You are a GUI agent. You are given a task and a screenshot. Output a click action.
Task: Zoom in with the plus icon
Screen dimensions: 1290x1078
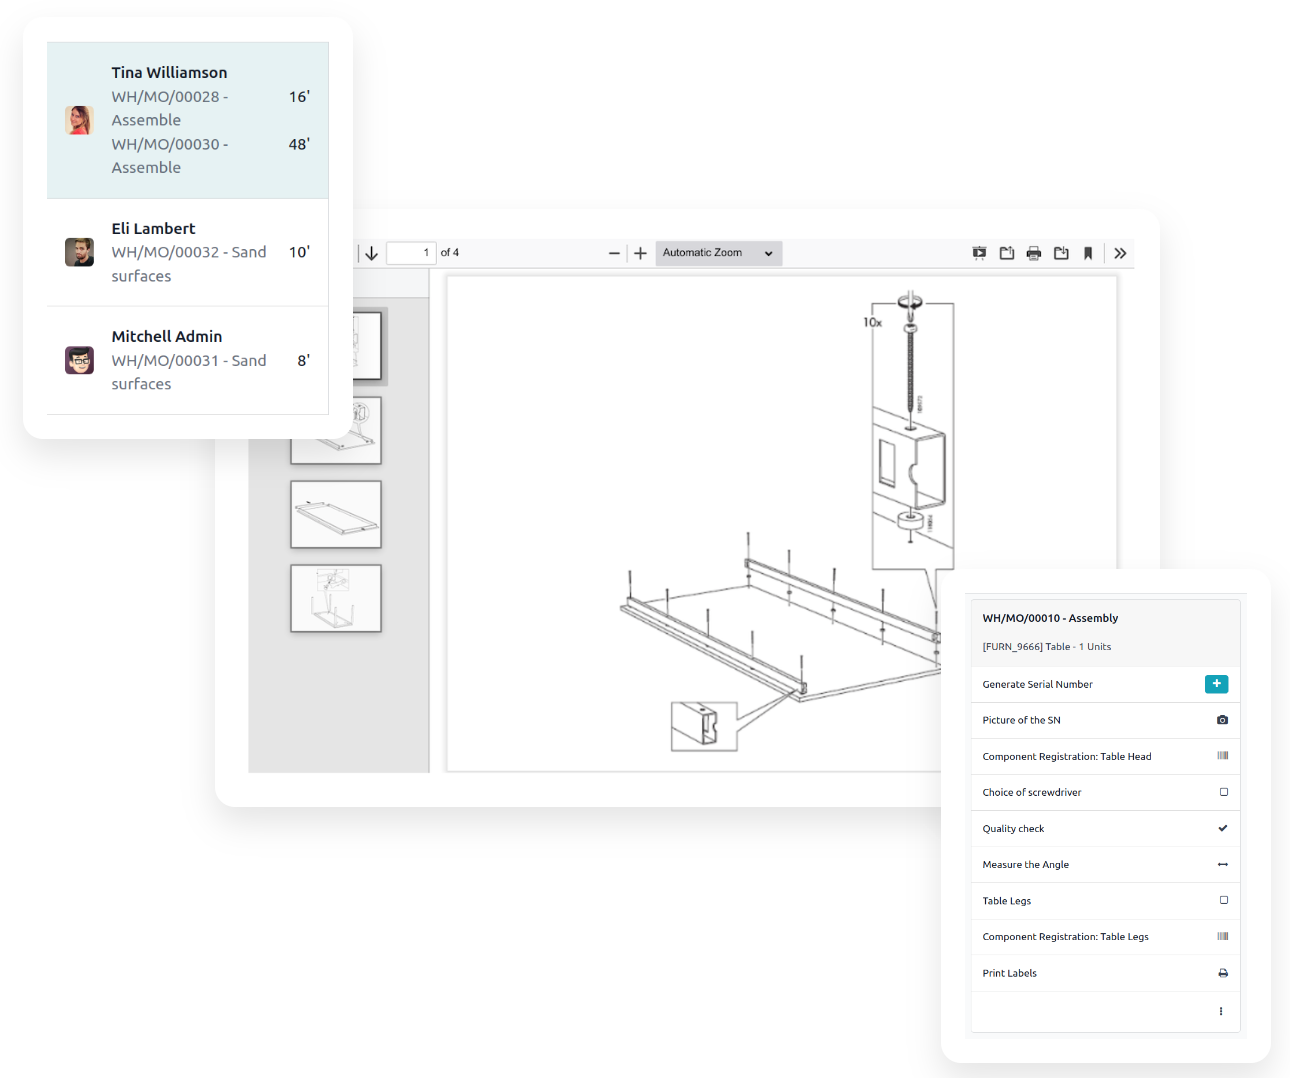coord(640,254)
